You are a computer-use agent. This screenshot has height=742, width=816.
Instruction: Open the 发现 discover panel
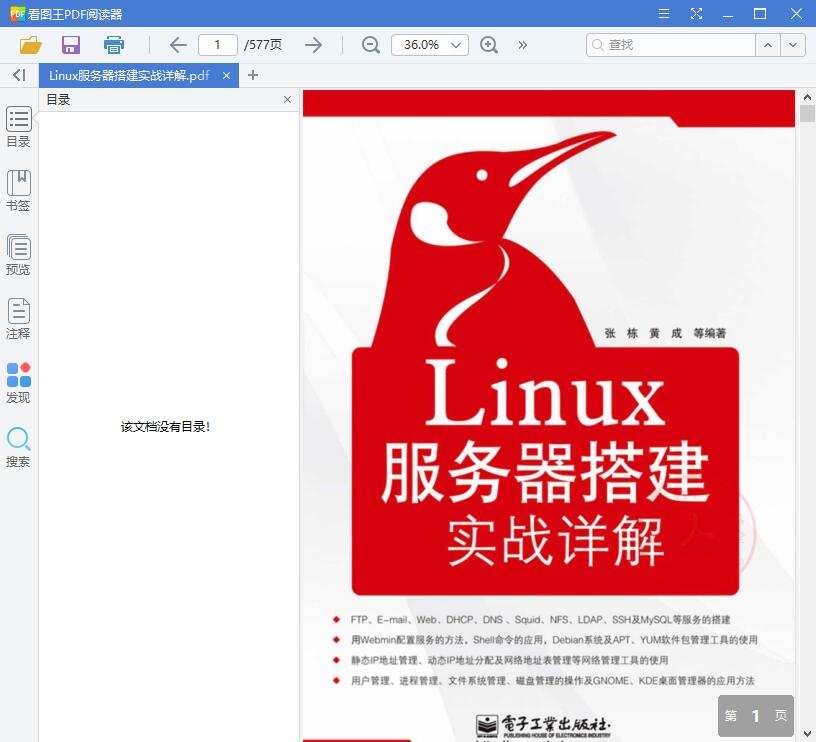18,383
